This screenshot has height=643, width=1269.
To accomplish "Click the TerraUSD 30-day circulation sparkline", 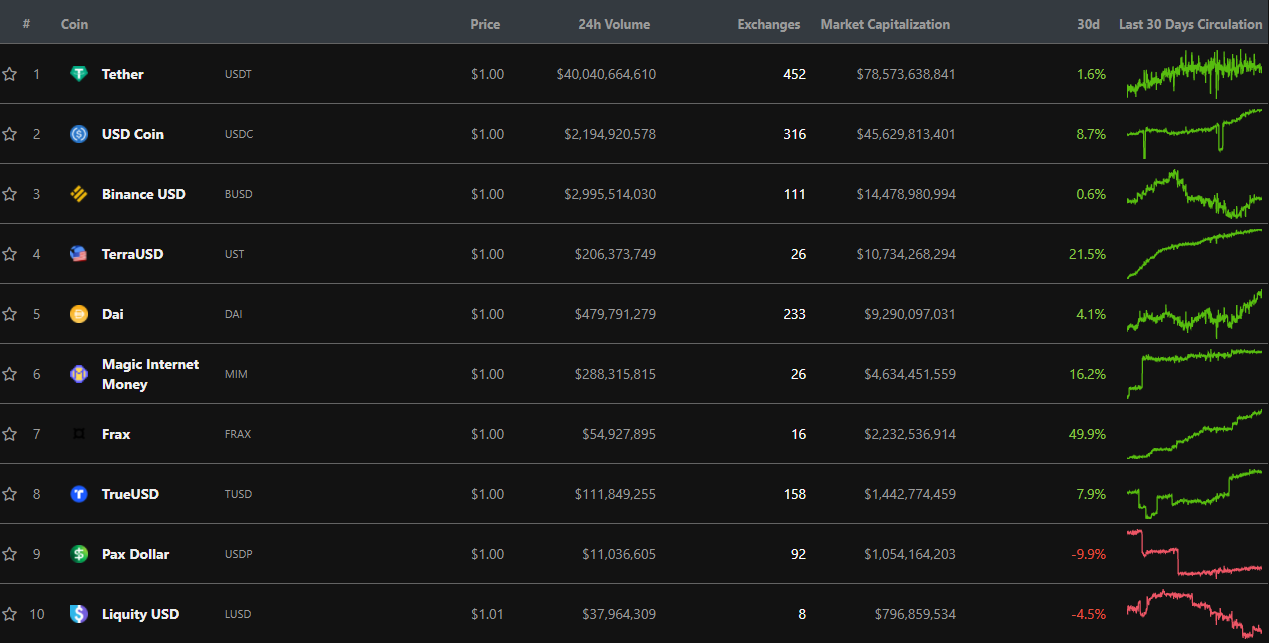I will click(x=1194, y=254).
